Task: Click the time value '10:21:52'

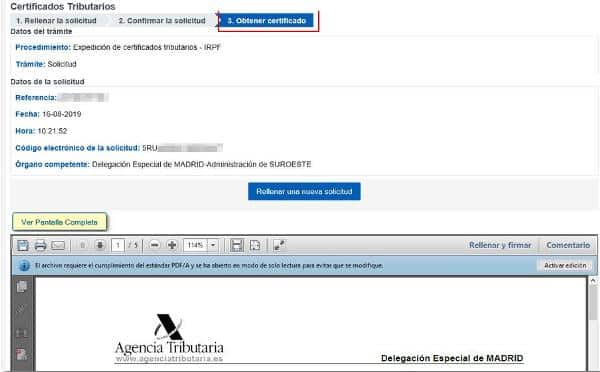Action: pos(52,131)
